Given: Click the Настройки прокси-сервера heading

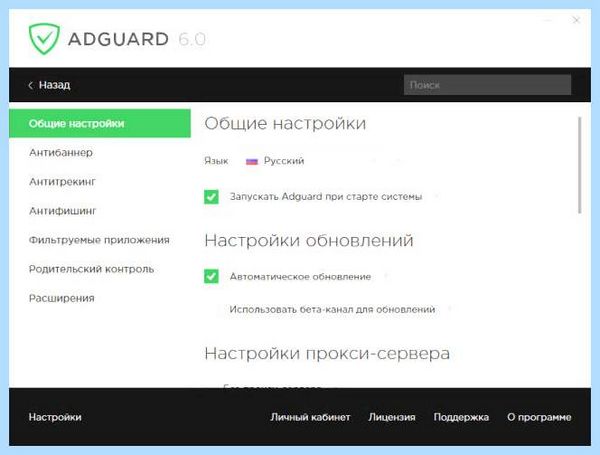Looking at the screenshot, I should click(327, 354).
